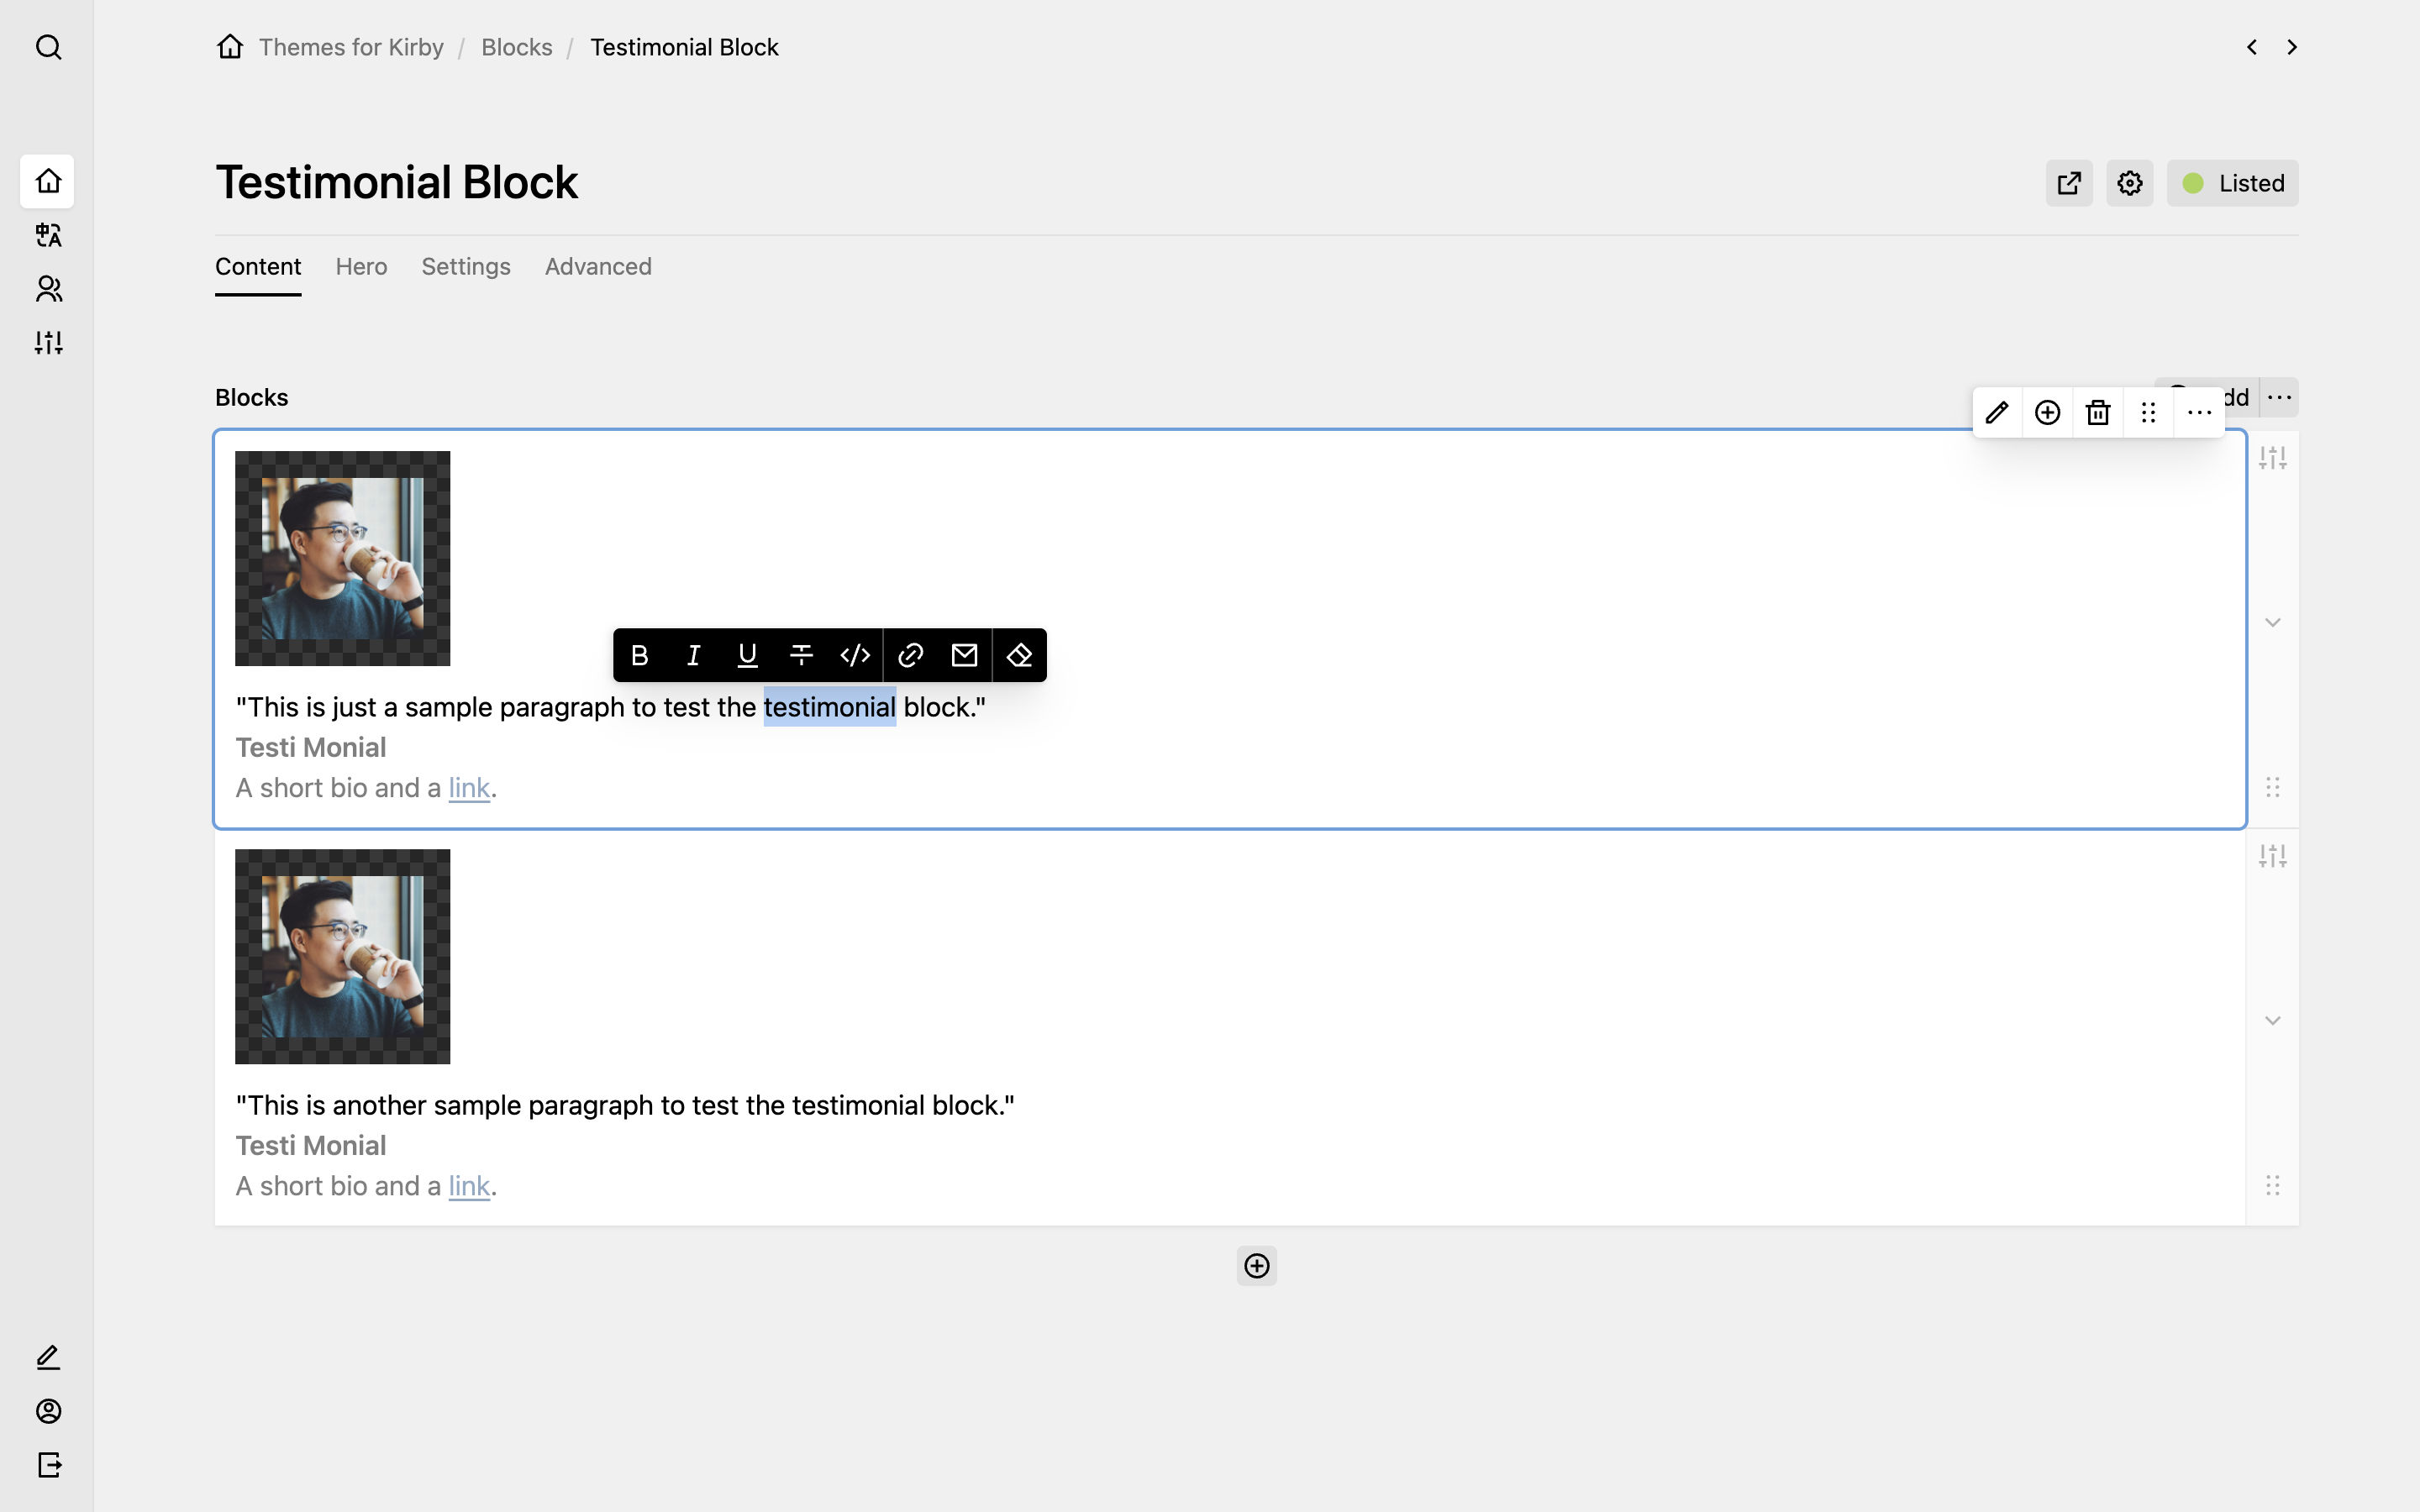The image size is (2420, 1512).
Task: Open settings sliders for first testimonial
Action: [2273, 458]
